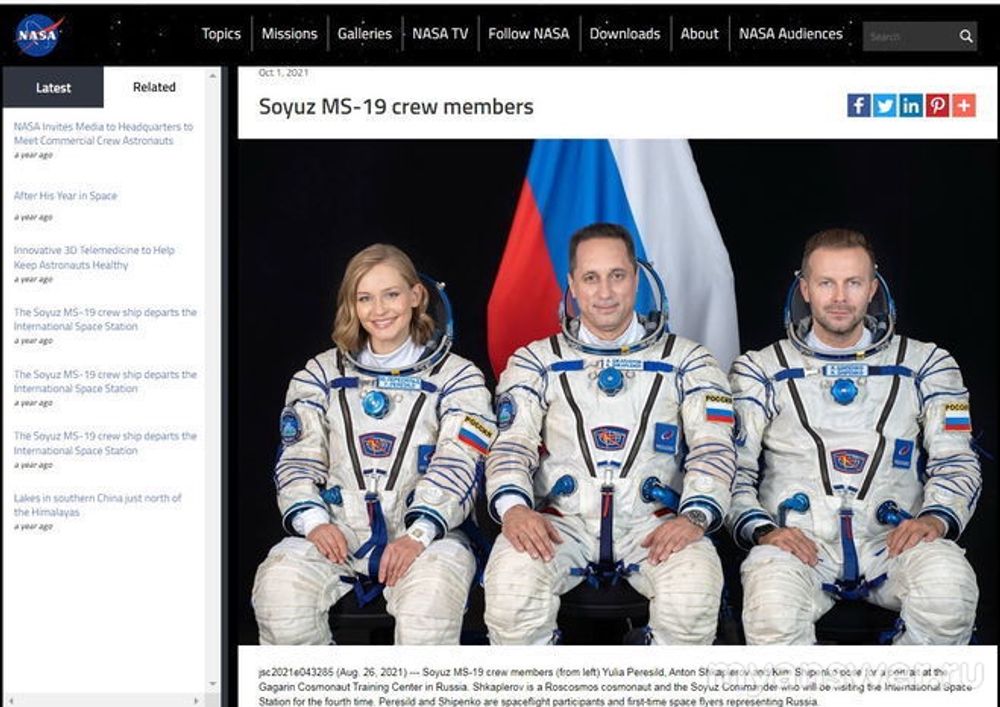Viewport: 1000px width, 707px height.
Task: Open the Follow NASA menu
Action: coord(528,34)
